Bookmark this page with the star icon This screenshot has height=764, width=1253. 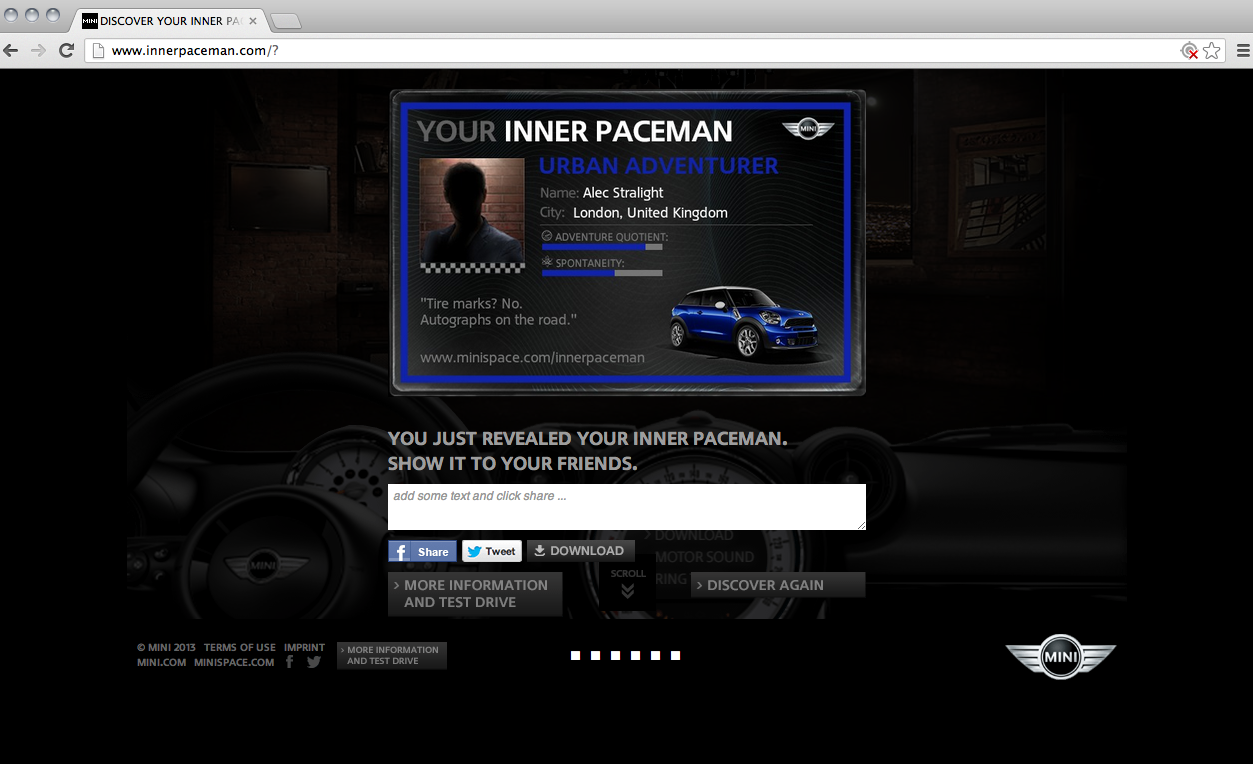[1212, 50]
